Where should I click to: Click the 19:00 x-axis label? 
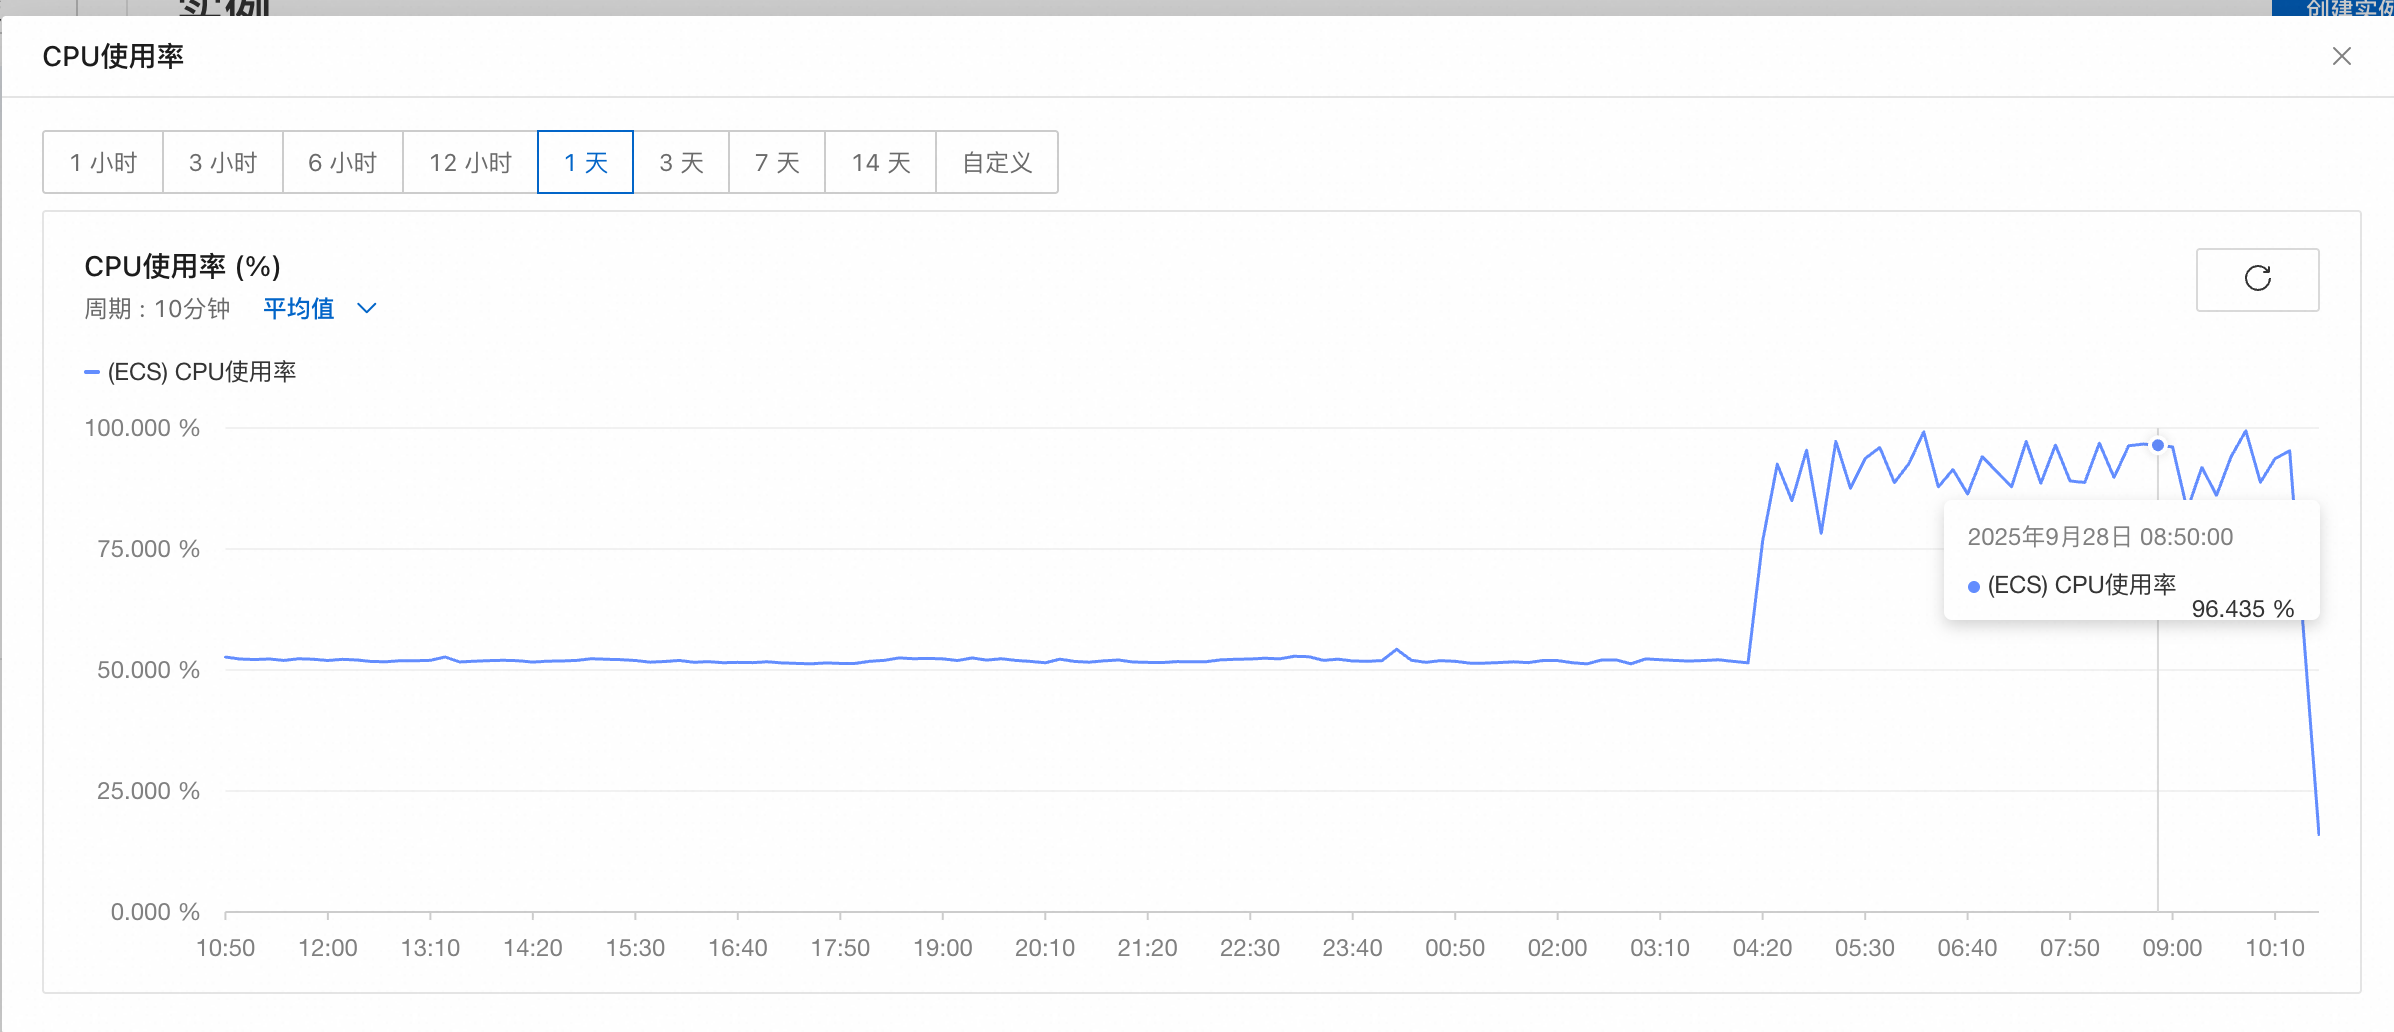pos(943,948)
